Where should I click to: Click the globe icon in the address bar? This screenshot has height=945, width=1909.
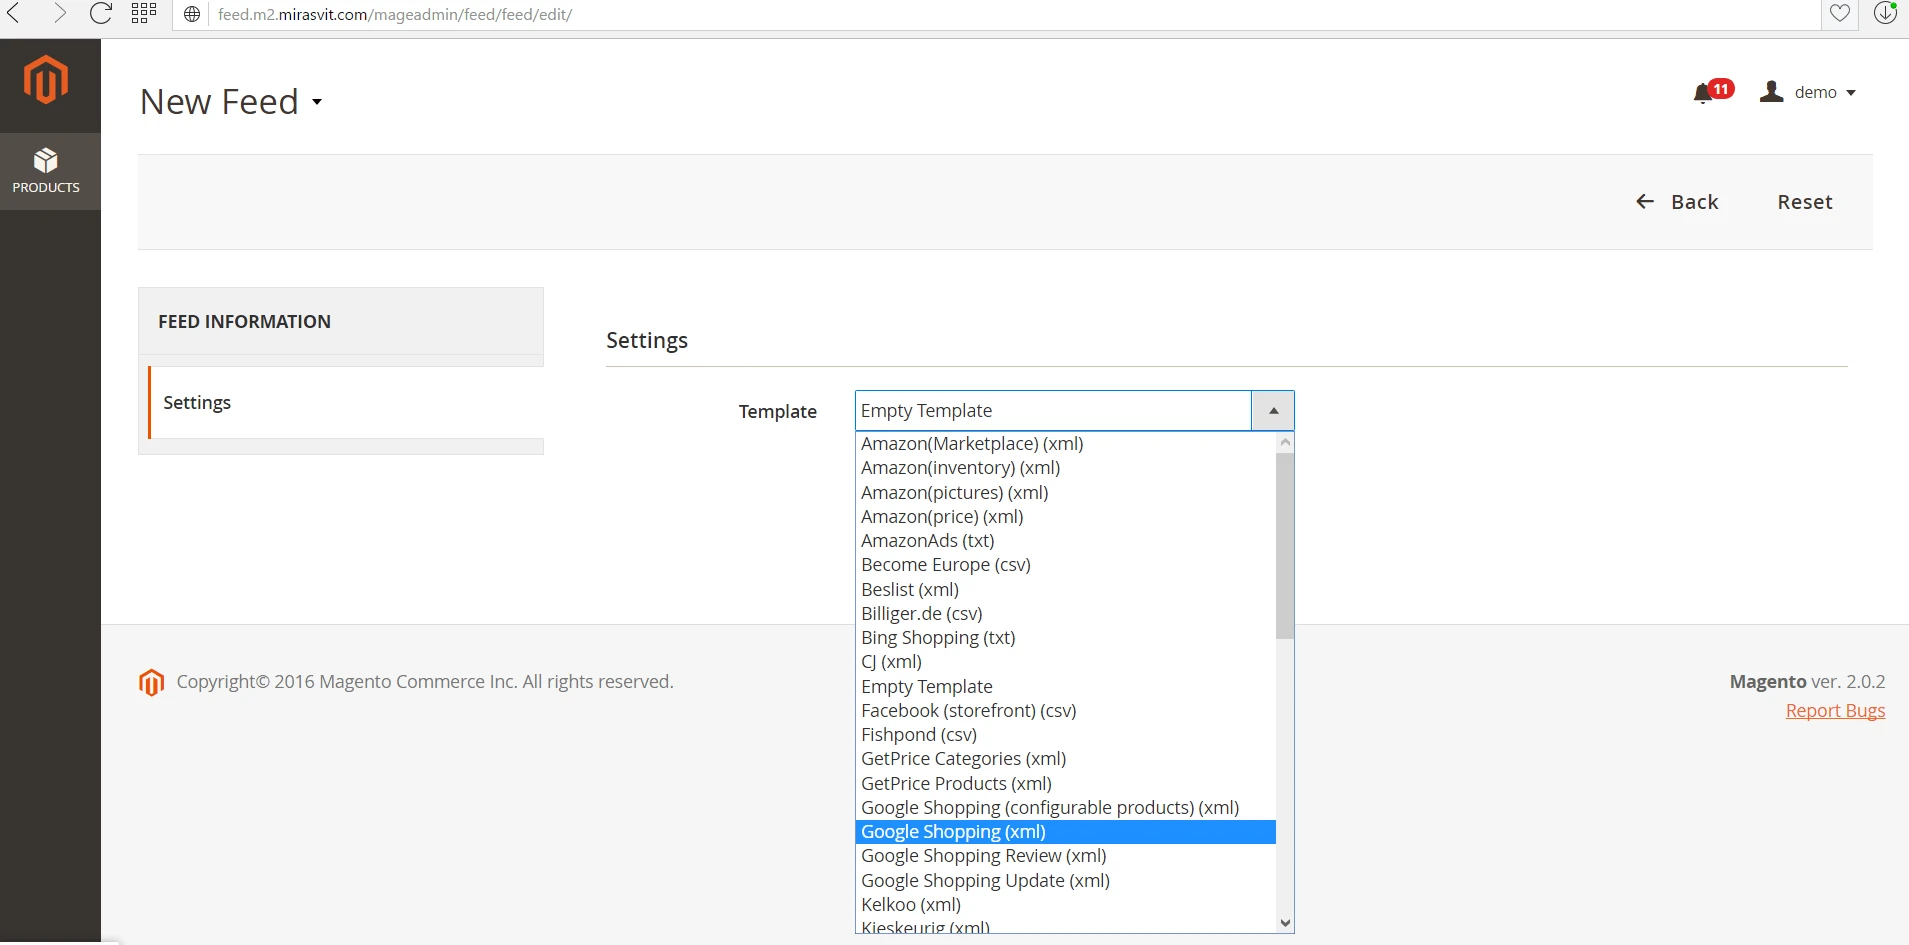click(191, 15)
